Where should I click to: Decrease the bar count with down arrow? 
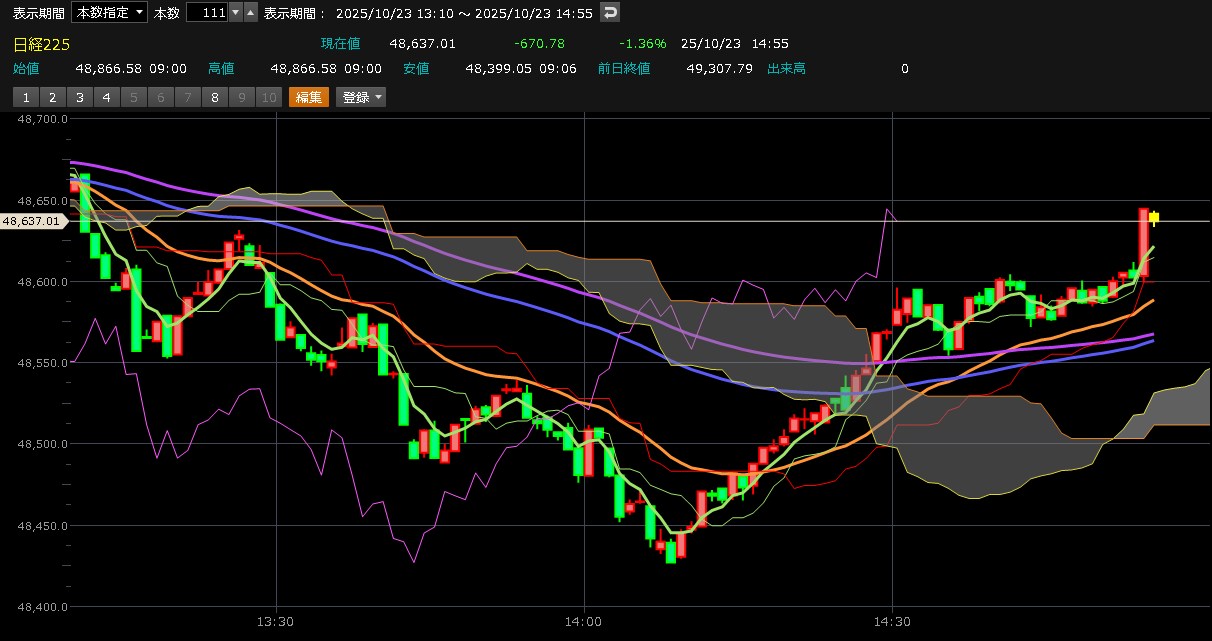coord(236,12)
